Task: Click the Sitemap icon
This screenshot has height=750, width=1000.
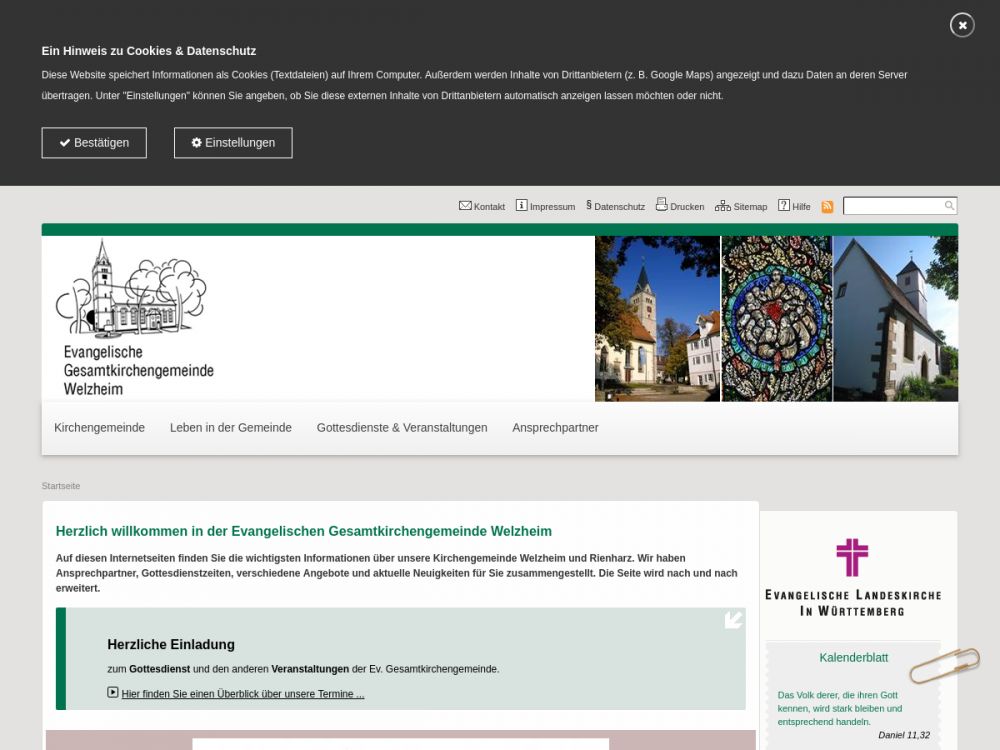Action: (722, 206)
